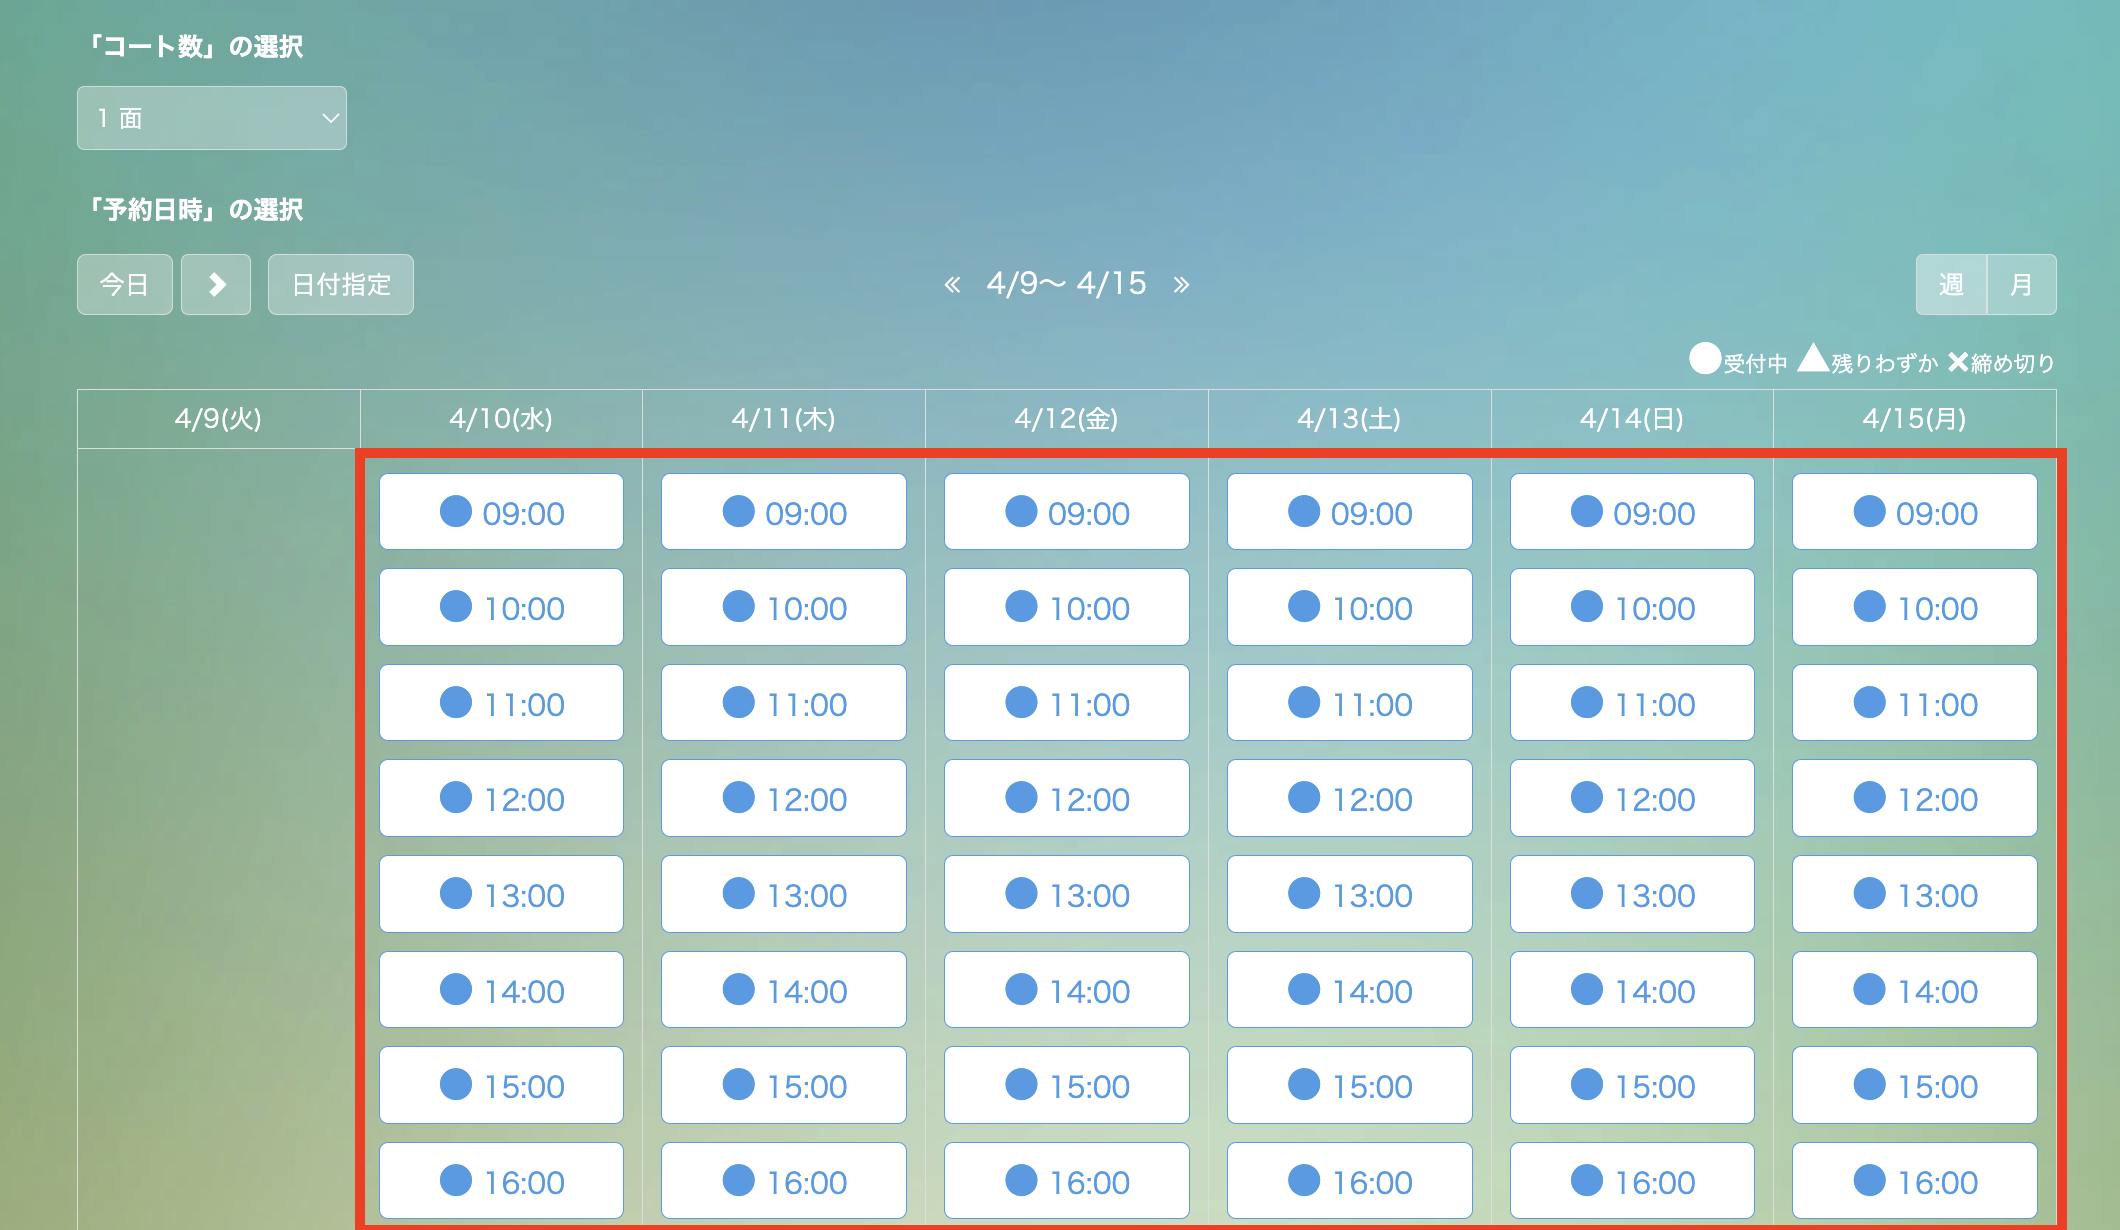Viewport: 2120px width, 1230px height.
Task: Switch to 月 view
Action: tap(2021, 285)
